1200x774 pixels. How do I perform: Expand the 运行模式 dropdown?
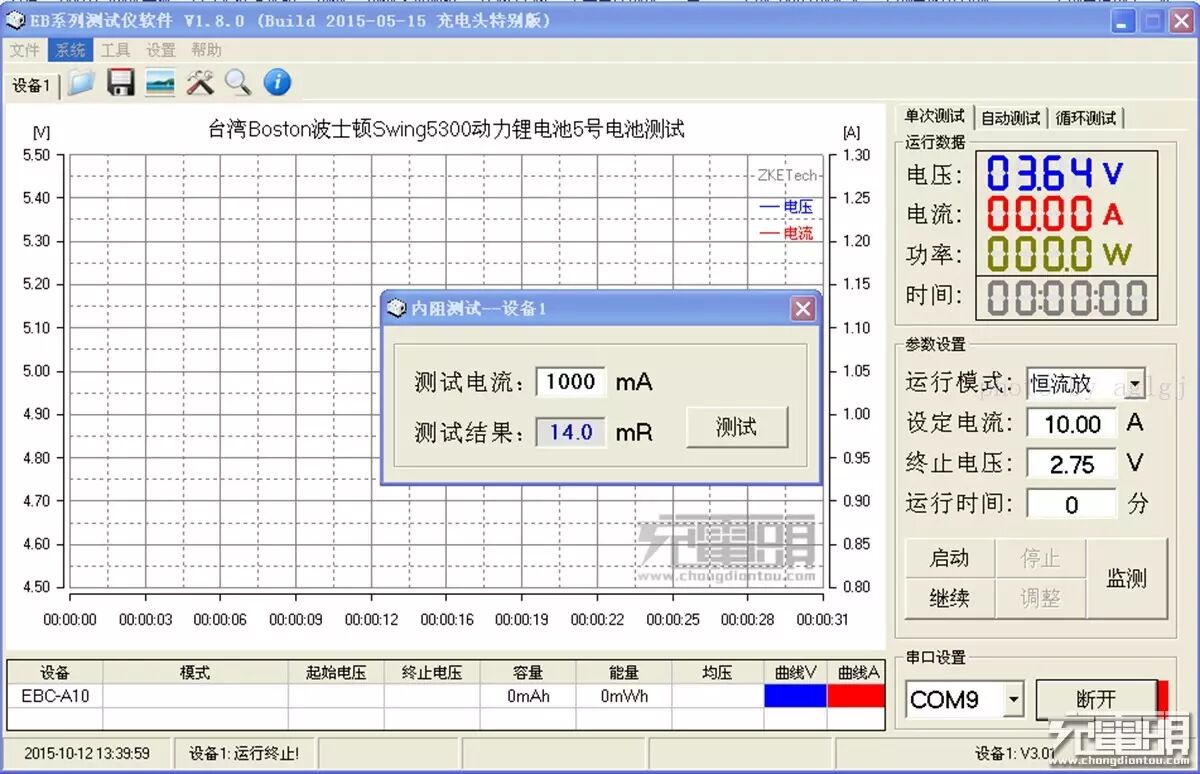(x=1134, y=382)
